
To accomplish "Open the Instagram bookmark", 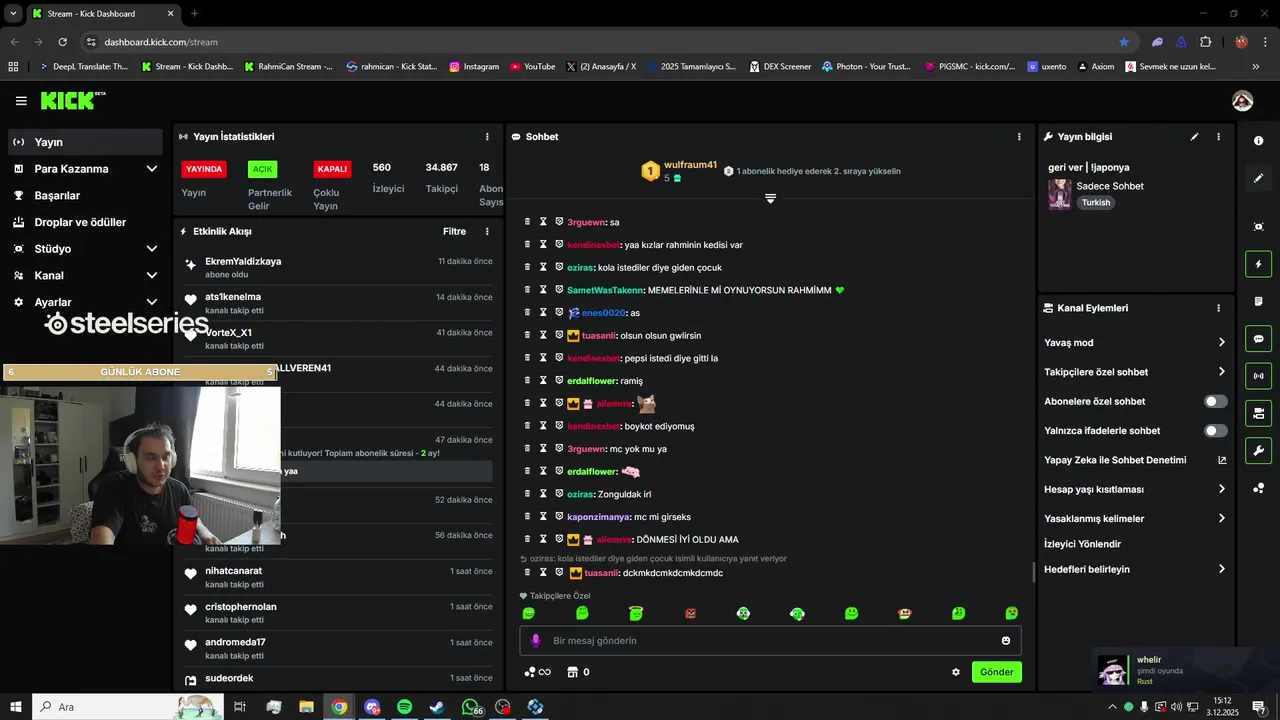I will 474,67.
